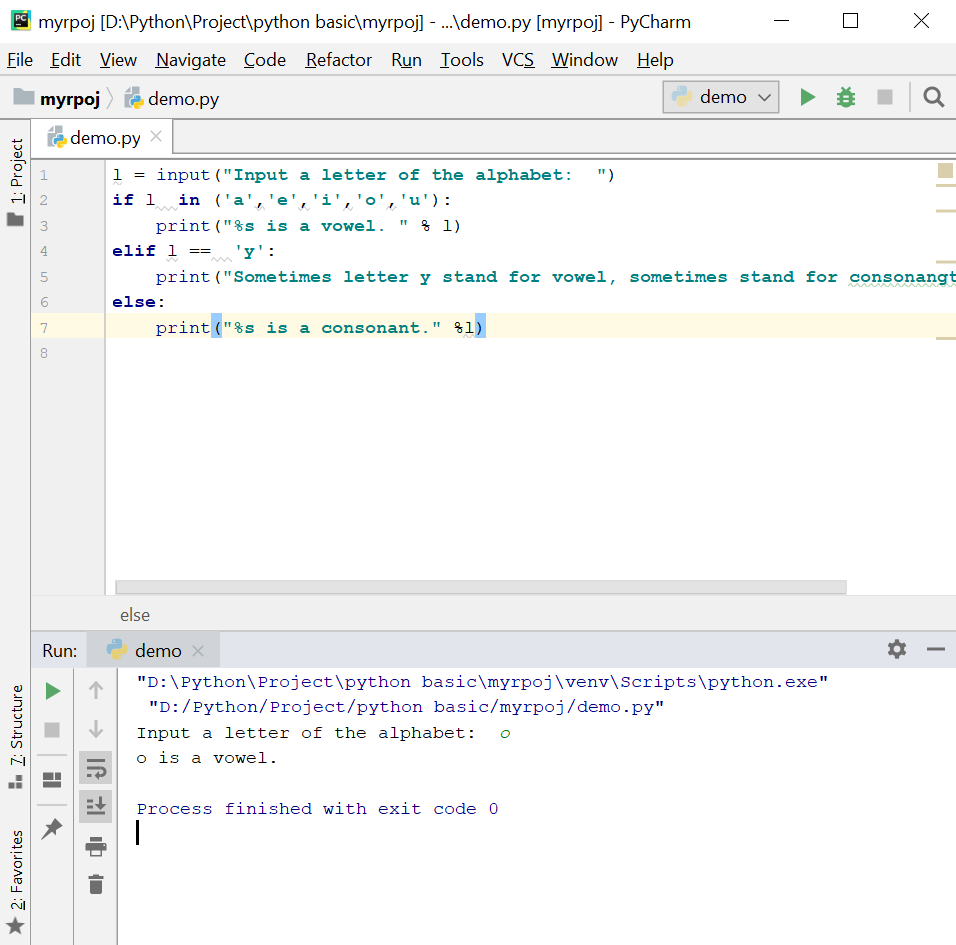Click the gray stop button in the top toolbar
The width and height of the screenshot is (956, 945).
pos(885,97)
